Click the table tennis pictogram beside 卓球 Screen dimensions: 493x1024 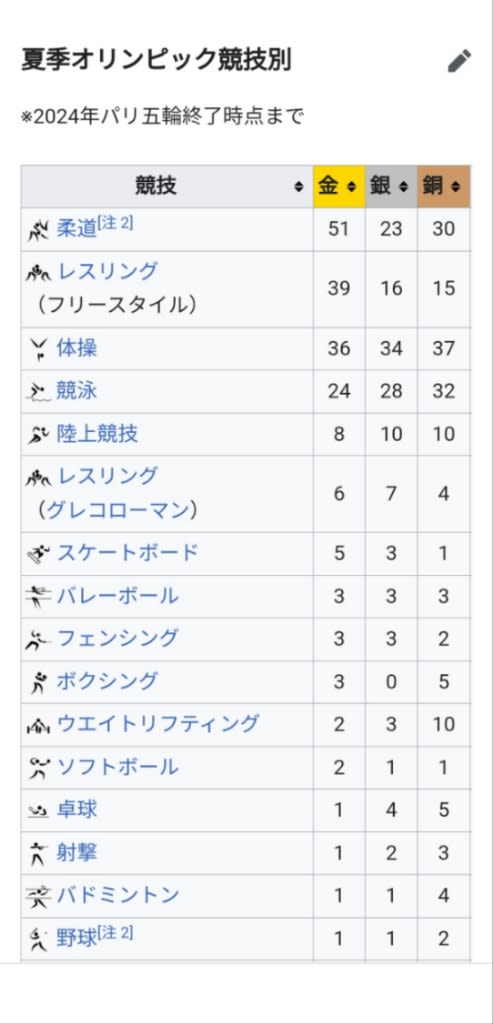[38, 811]
